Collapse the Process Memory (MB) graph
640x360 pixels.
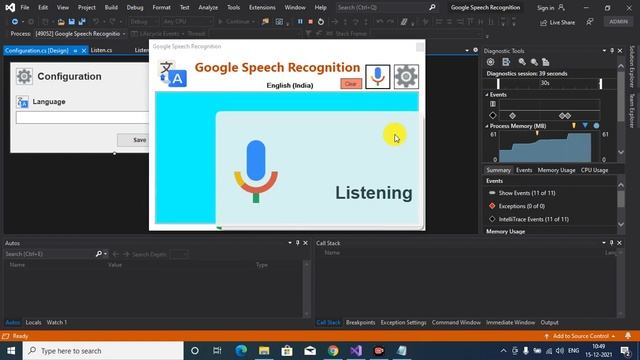coord(487,126)
